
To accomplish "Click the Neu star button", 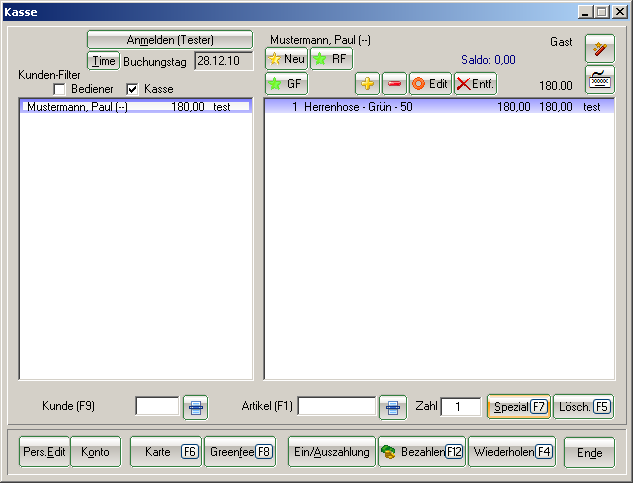I will pyautogui.click(x=286, y=59).
